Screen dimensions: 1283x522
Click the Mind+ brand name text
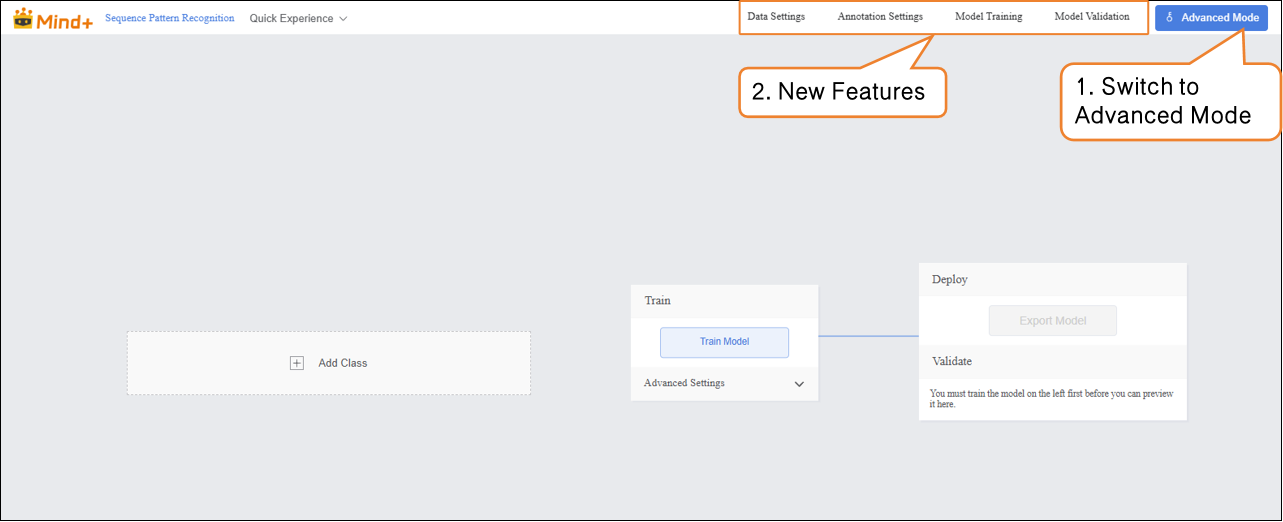click(x=65, y=18)
